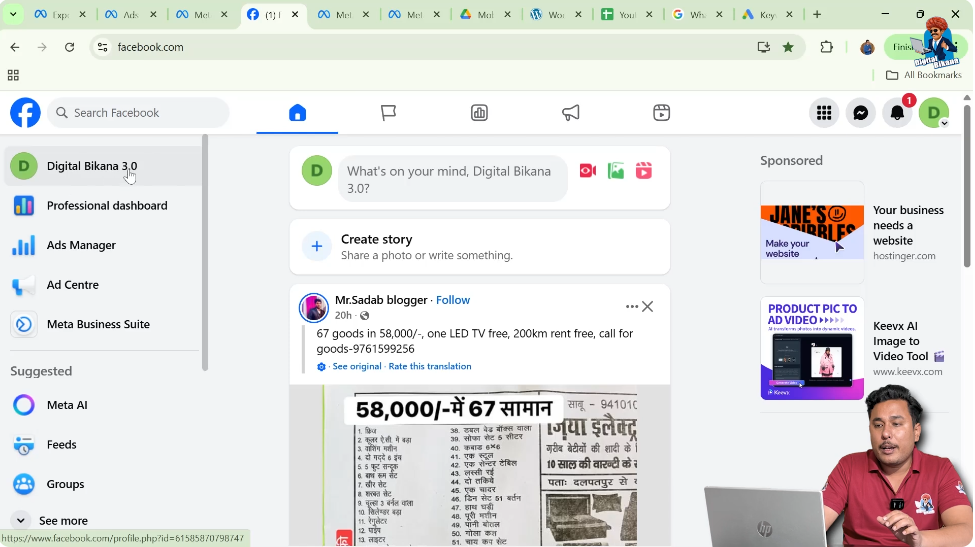
Task: Open Mr.Sadab blogger profile name
Action: pyautogui.click(x=381, y=300)
